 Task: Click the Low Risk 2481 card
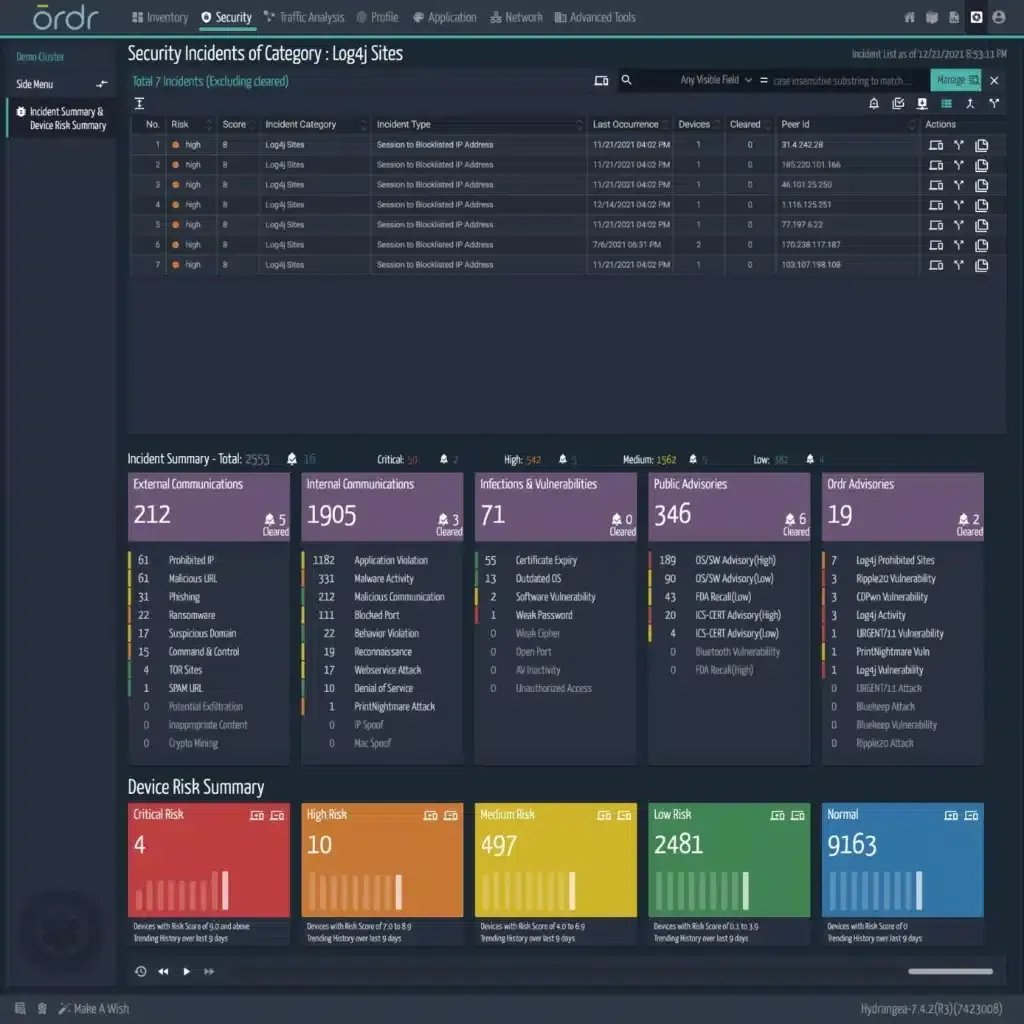(729, 859)
